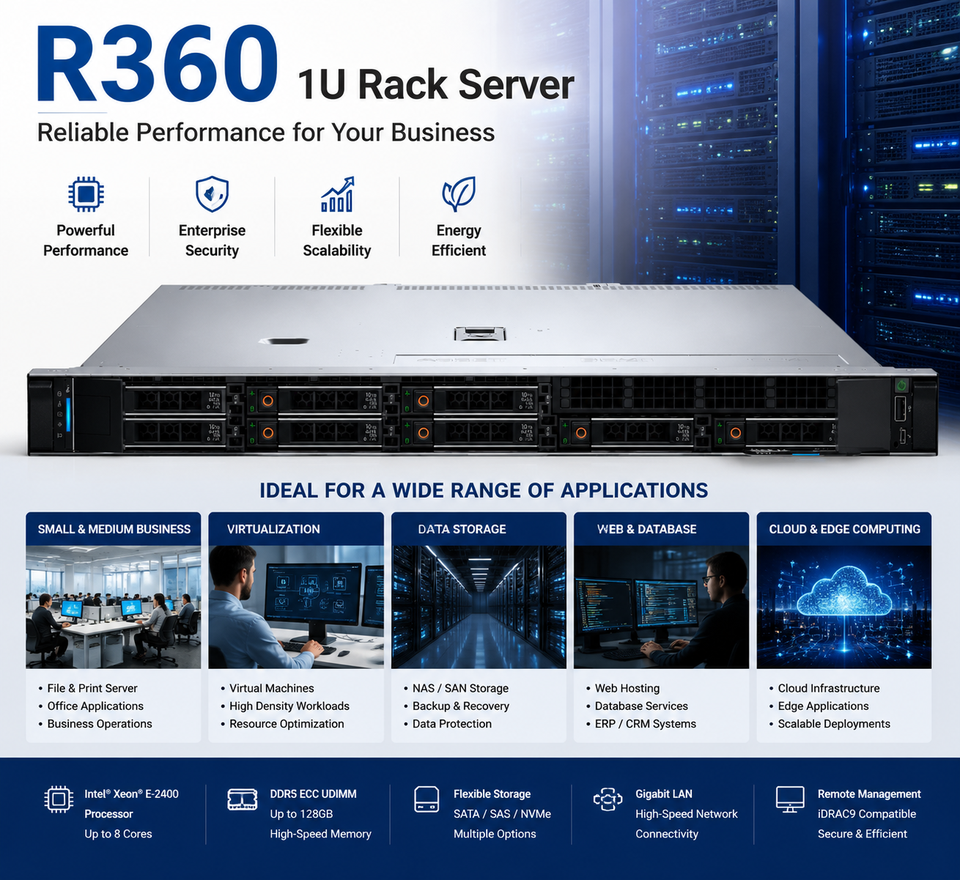
Task: Open the Web & Database developer image
Action: tap(661, 607)
